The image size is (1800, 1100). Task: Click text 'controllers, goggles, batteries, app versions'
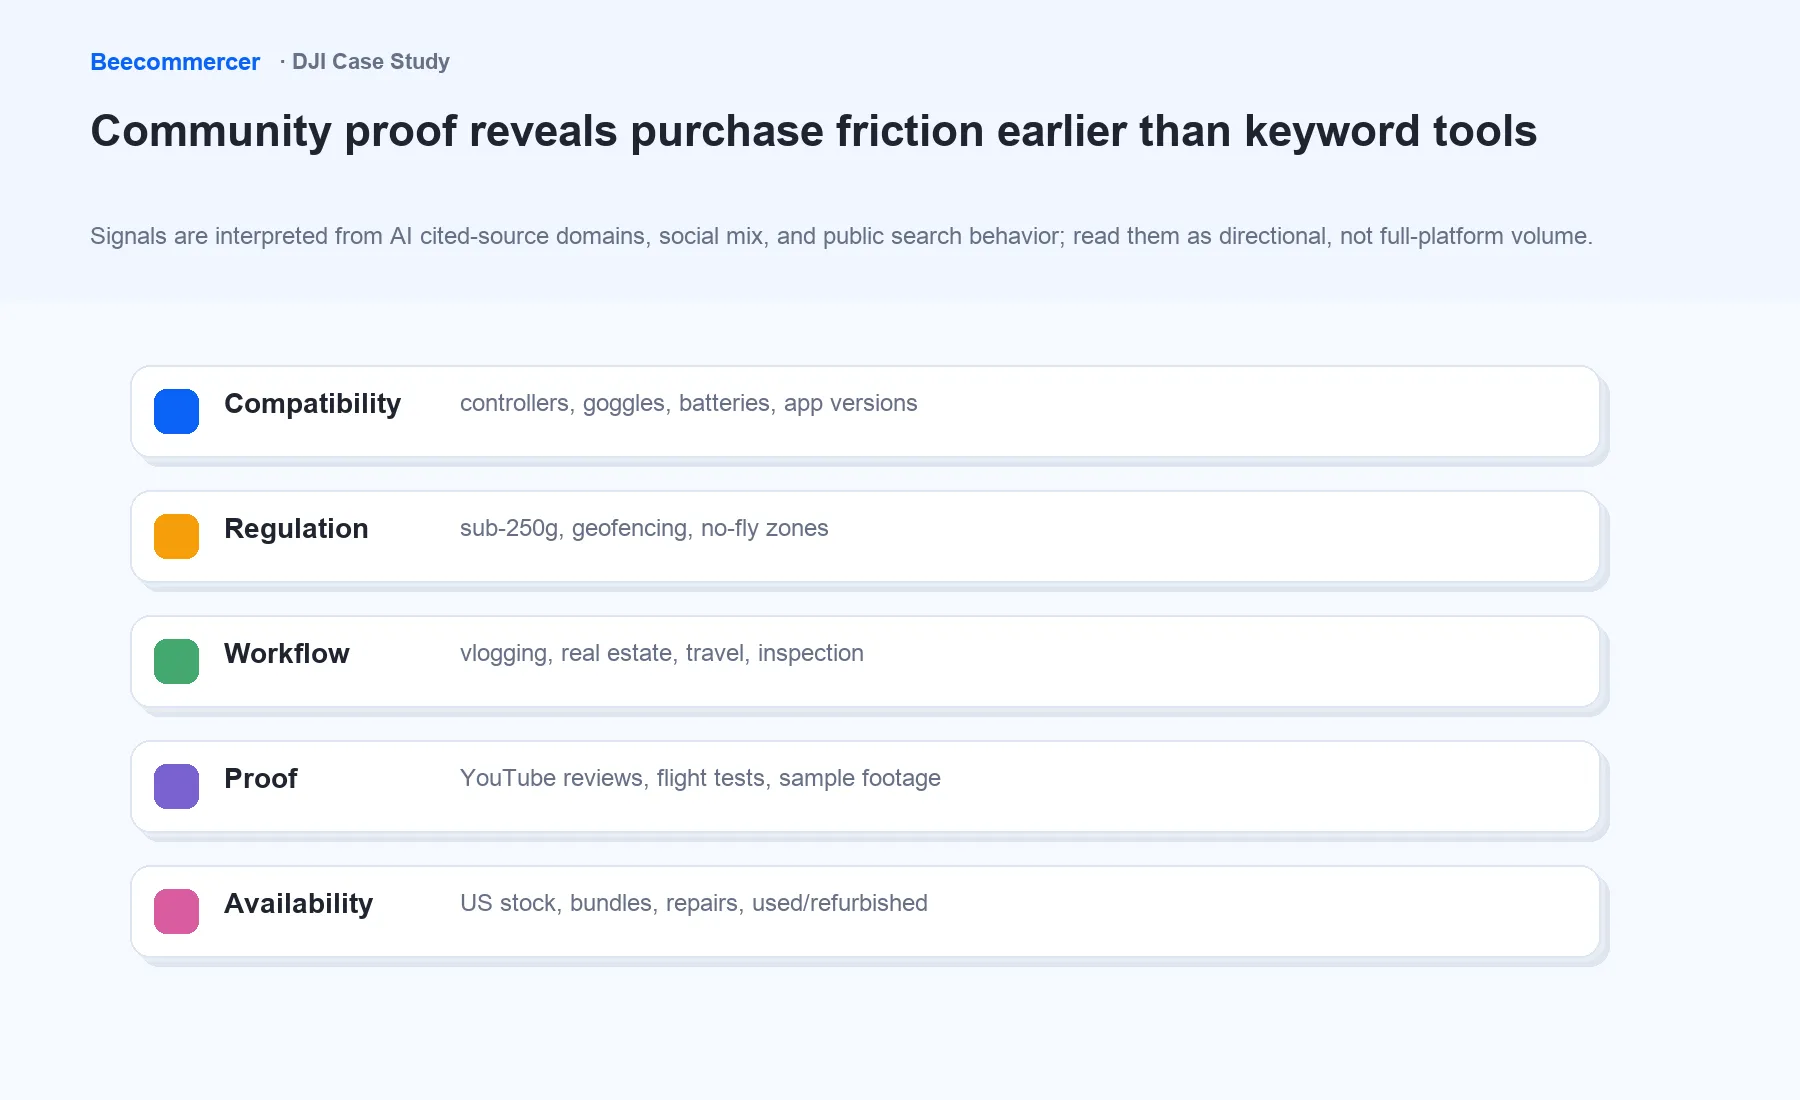click(x=688, y=403)
